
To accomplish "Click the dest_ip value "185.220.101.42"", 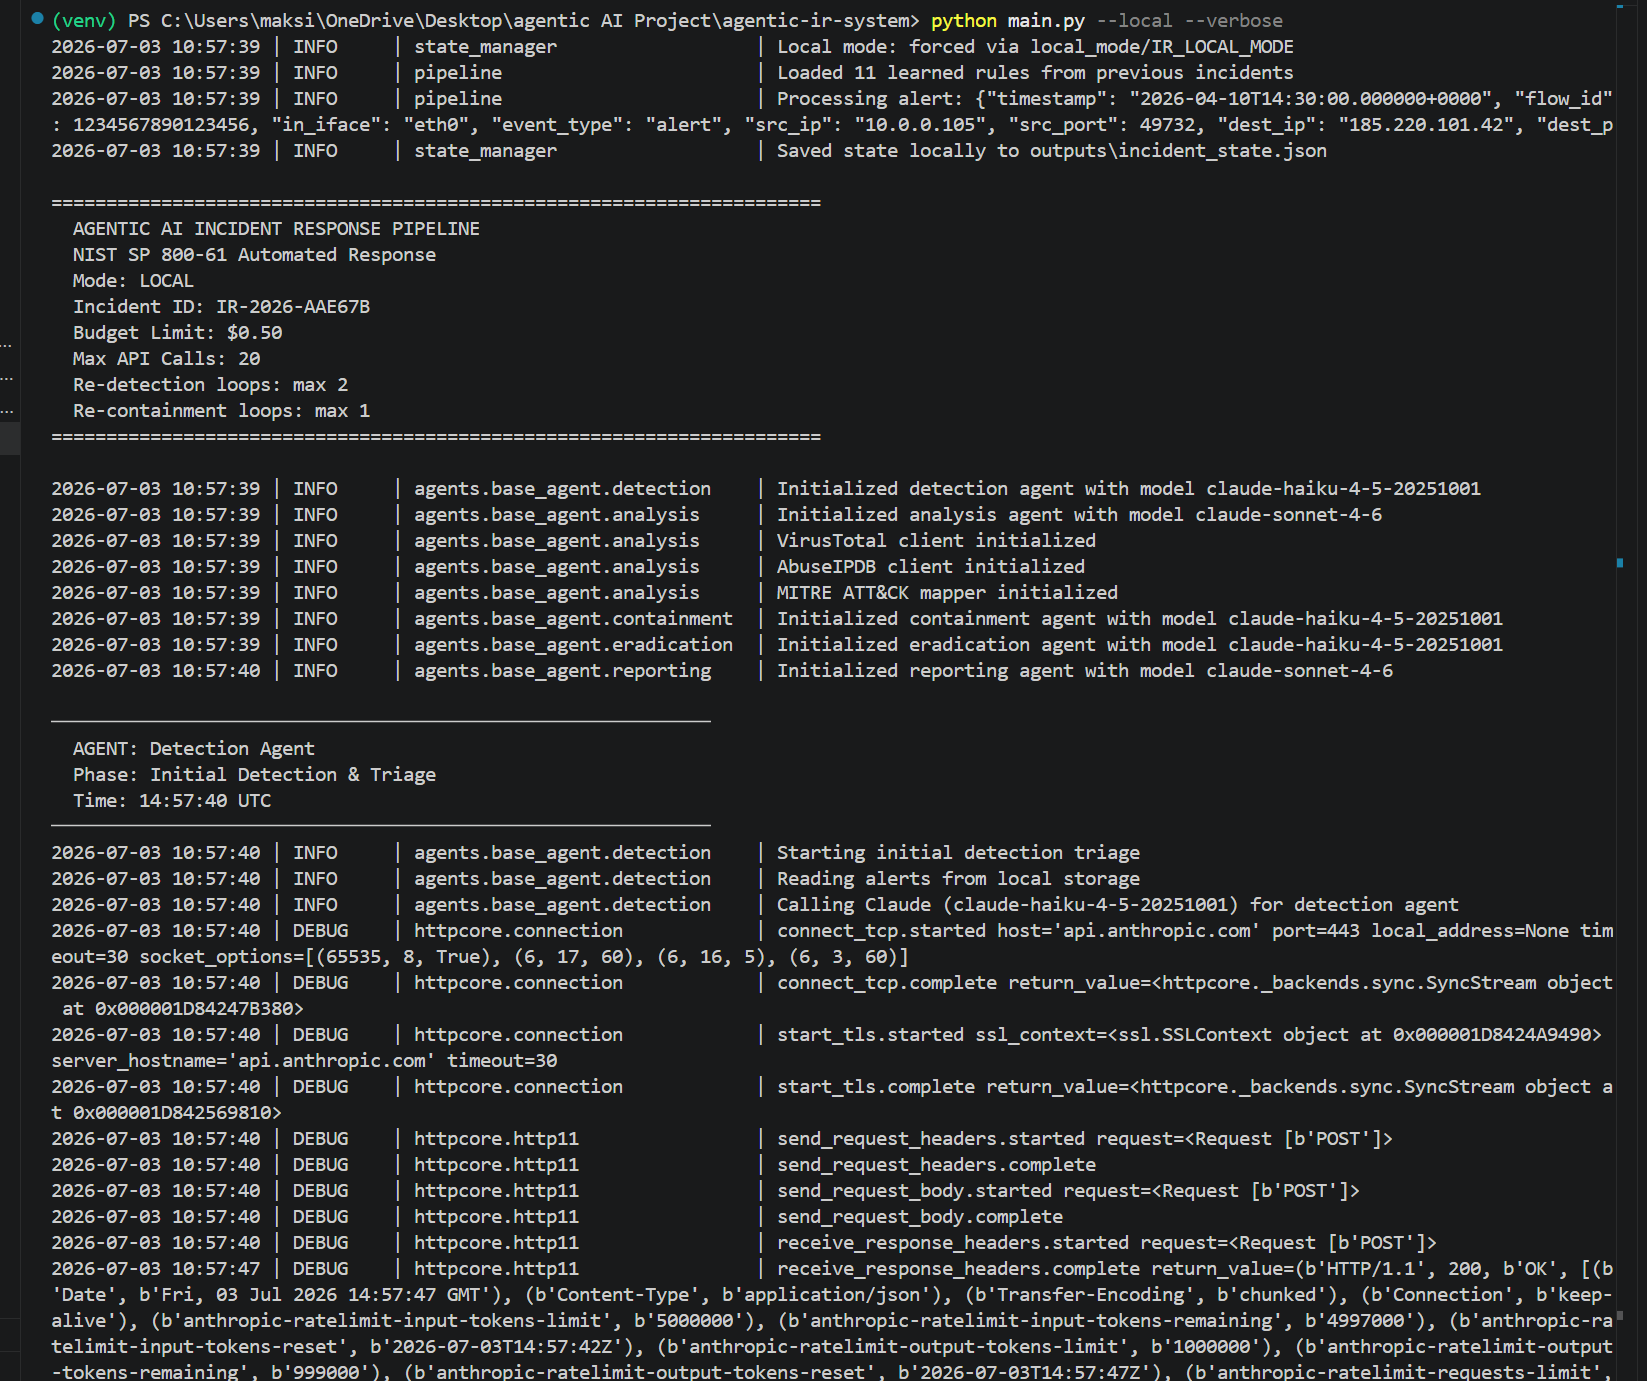I will [1426, 125].
